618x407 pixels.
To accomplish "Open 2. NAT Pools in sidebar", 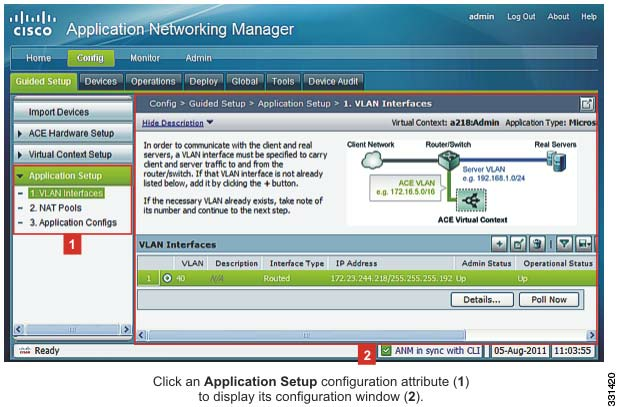I will click(x=58, y=207).
